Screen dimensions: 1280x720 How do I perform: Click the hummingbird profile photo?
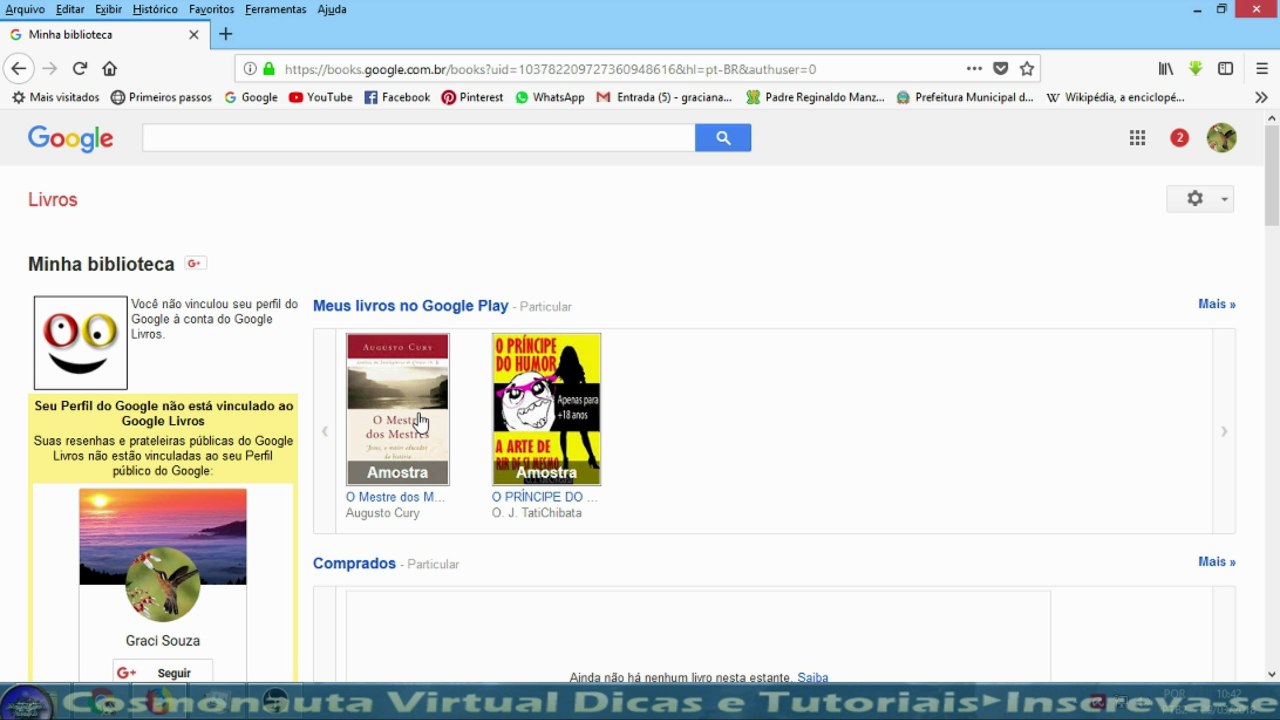click(163, 584)
